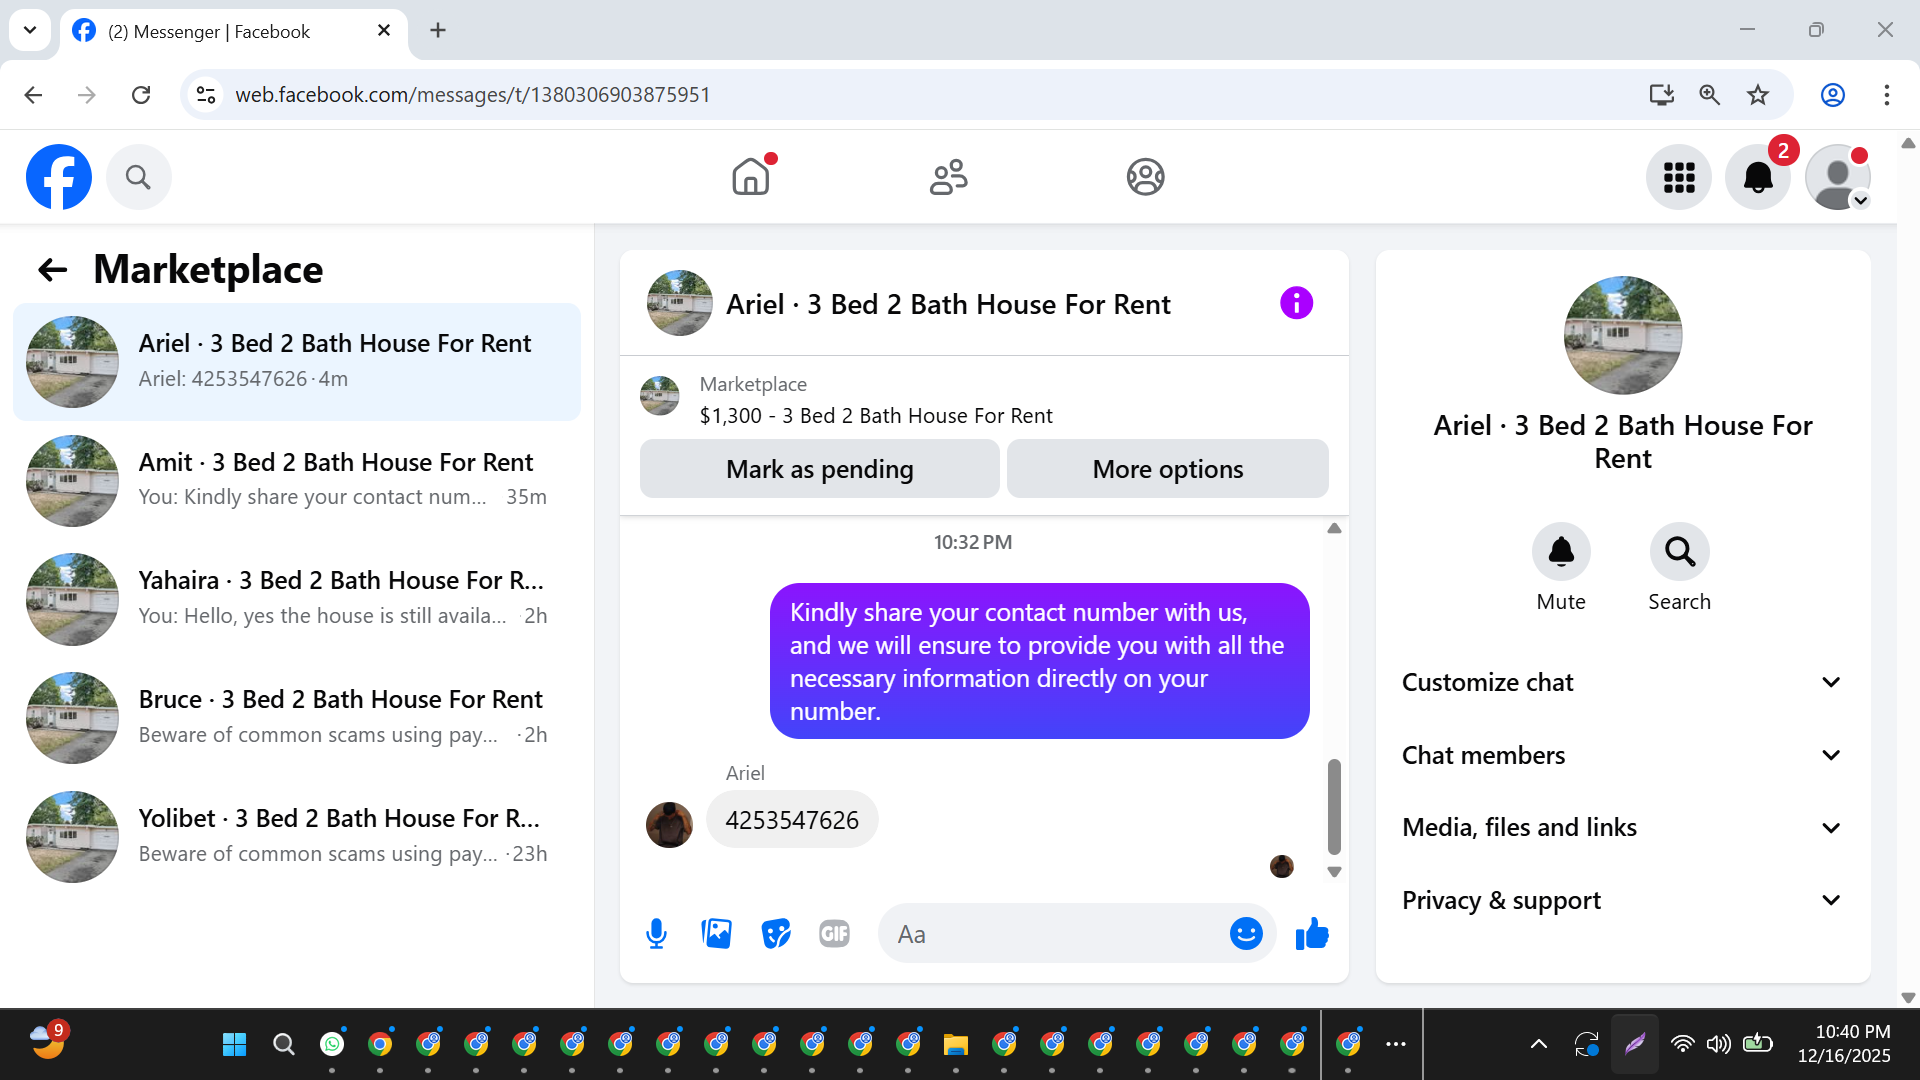Open the Yahaira house rental chat

tap(297, 599)
